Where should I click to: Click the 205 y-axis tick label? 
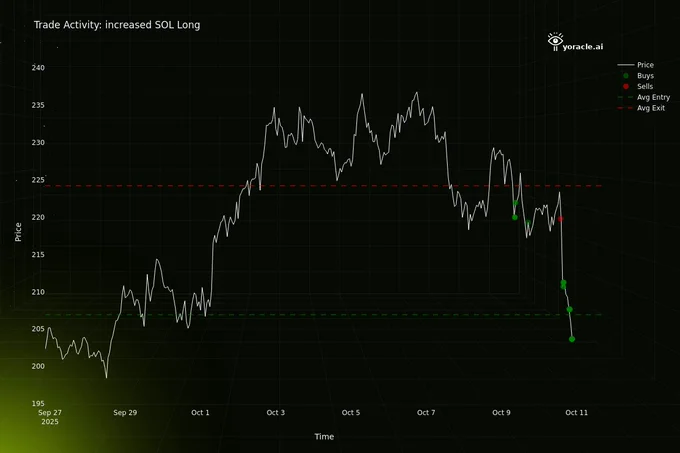pos(38,329)
